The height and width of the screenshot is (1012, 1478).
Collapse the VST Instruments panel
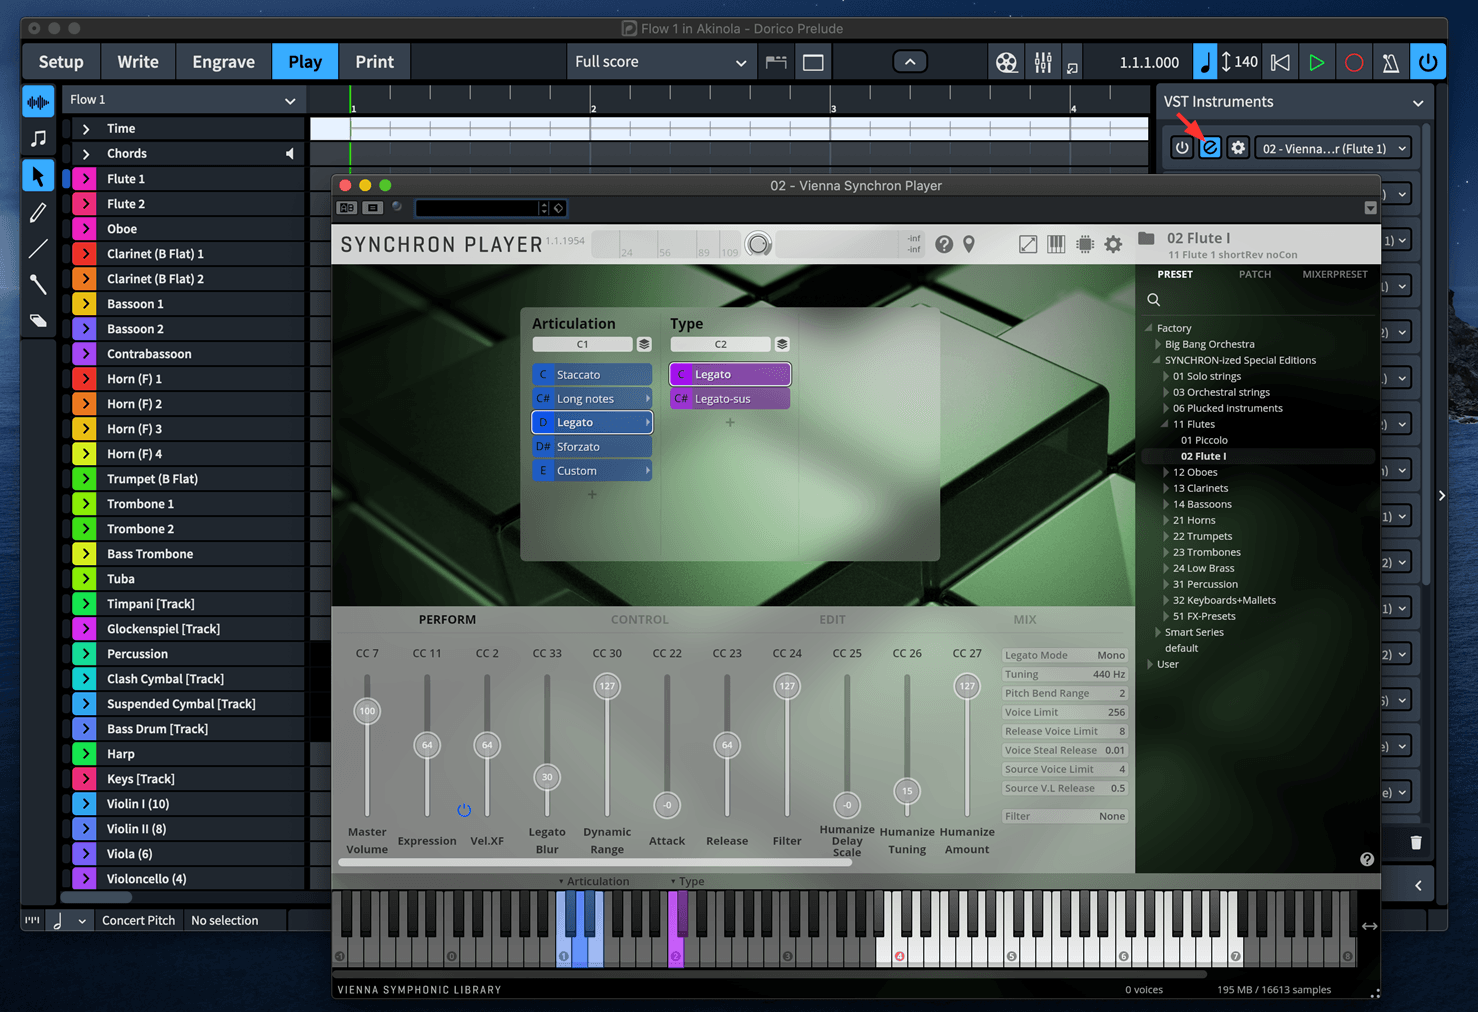coord(1418,103)
